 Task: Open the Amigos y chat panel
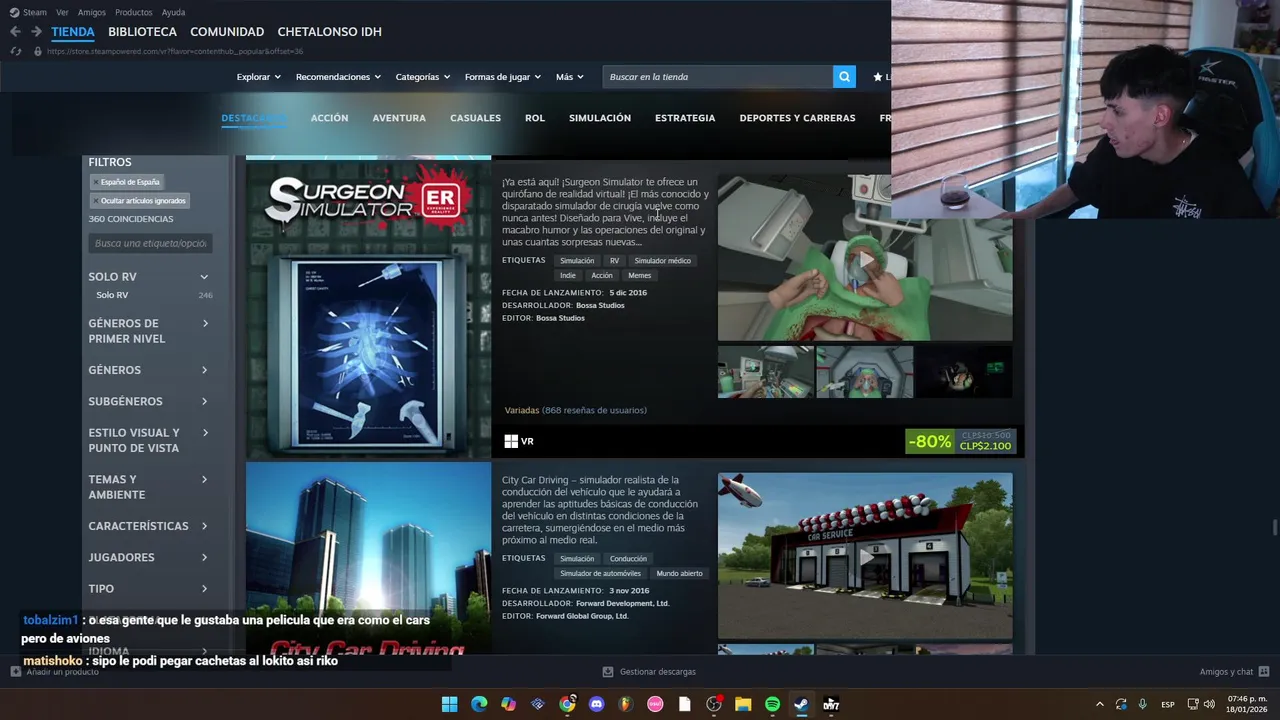click(1234, 672)
